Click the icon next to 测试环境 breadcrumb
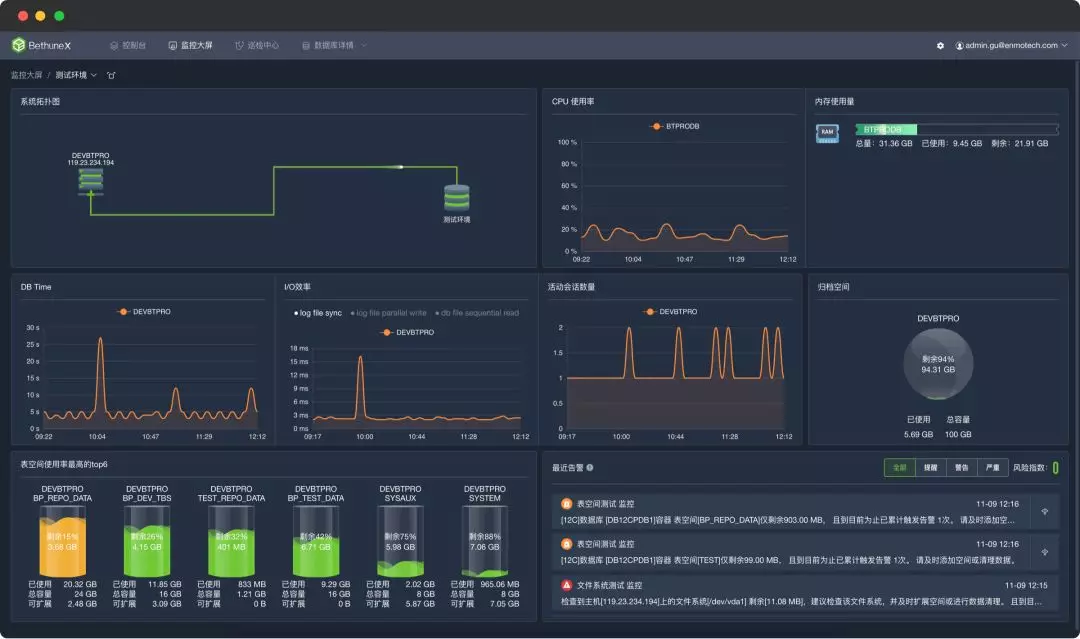The width and height of the screenshot is (1080, 639). click(111, 75)
